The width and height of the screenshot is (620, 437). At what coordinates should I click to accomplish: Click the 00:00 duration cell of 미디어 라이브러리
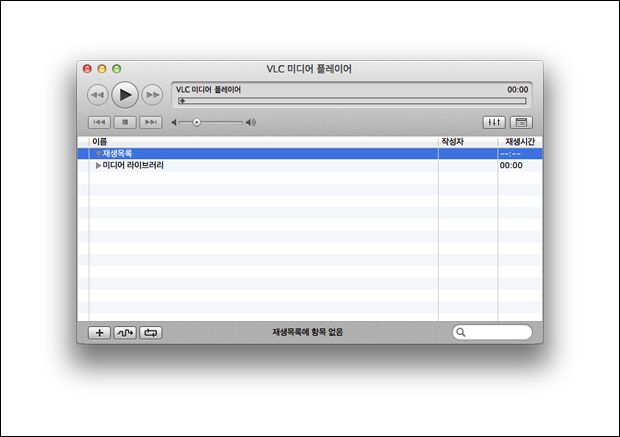click(x=511, y=165)
